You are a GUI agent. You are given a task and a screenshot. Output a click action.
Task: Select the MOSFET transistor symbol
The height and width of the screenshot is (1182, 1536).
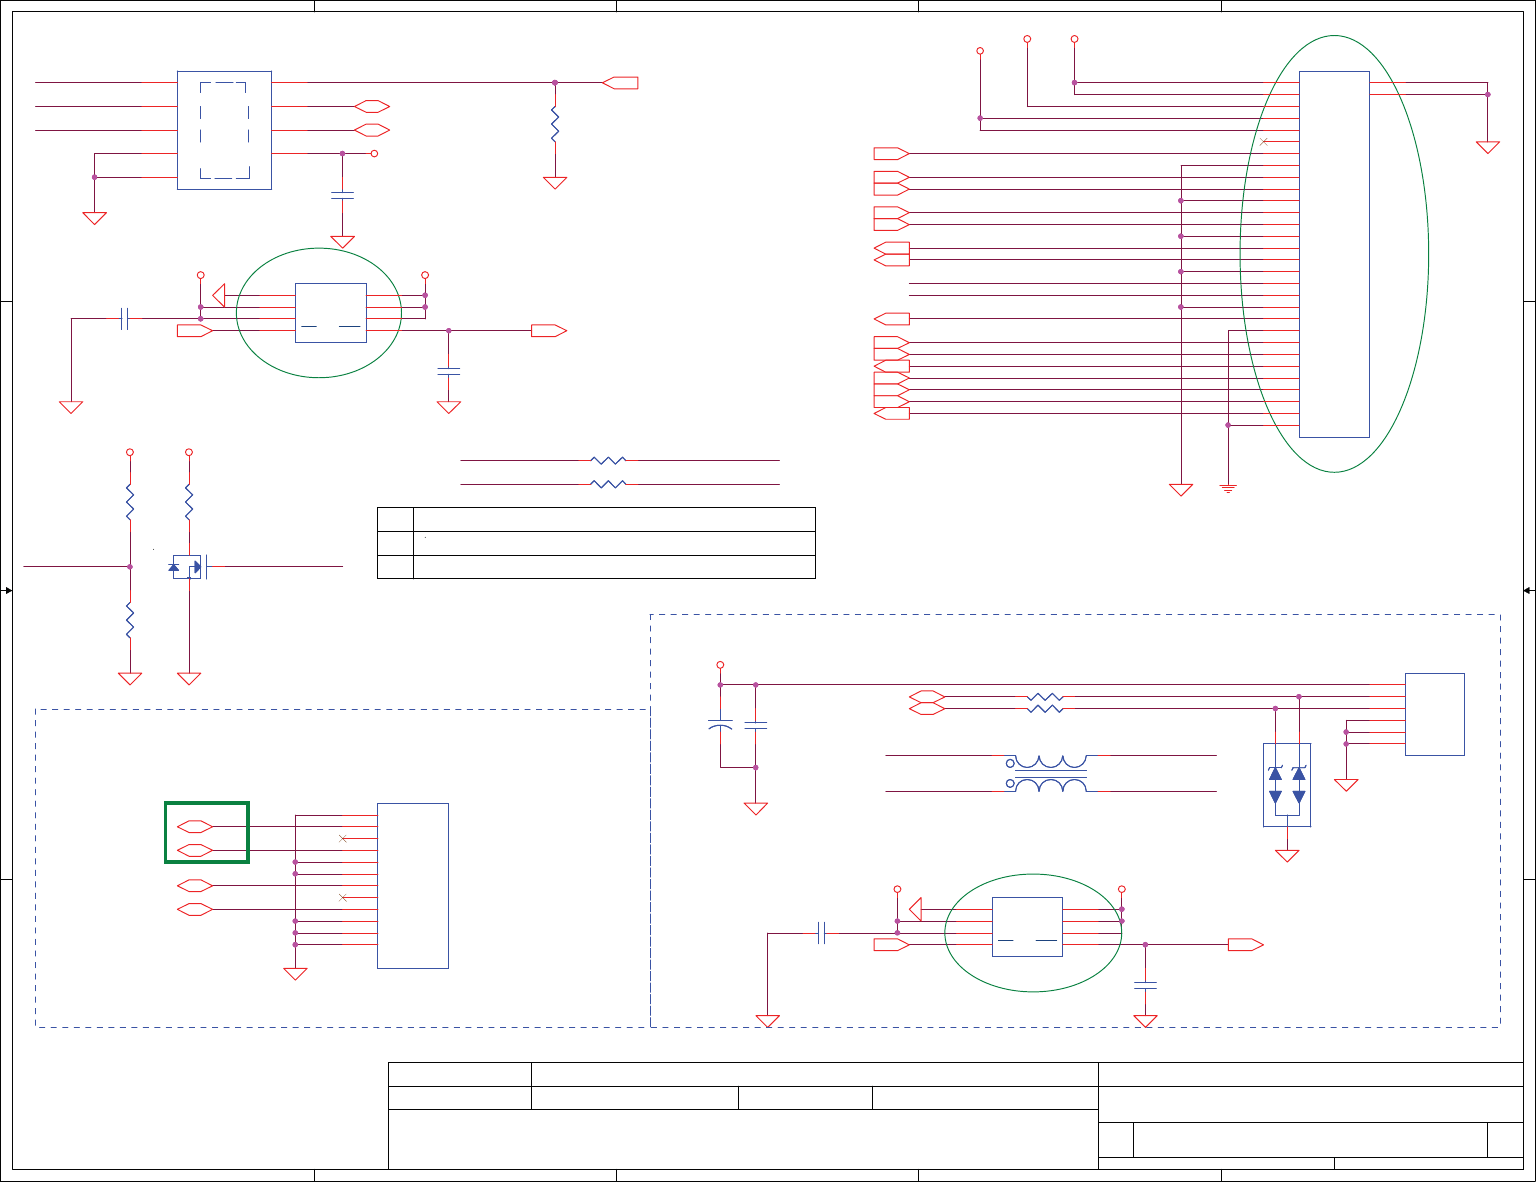click(187, 567)
